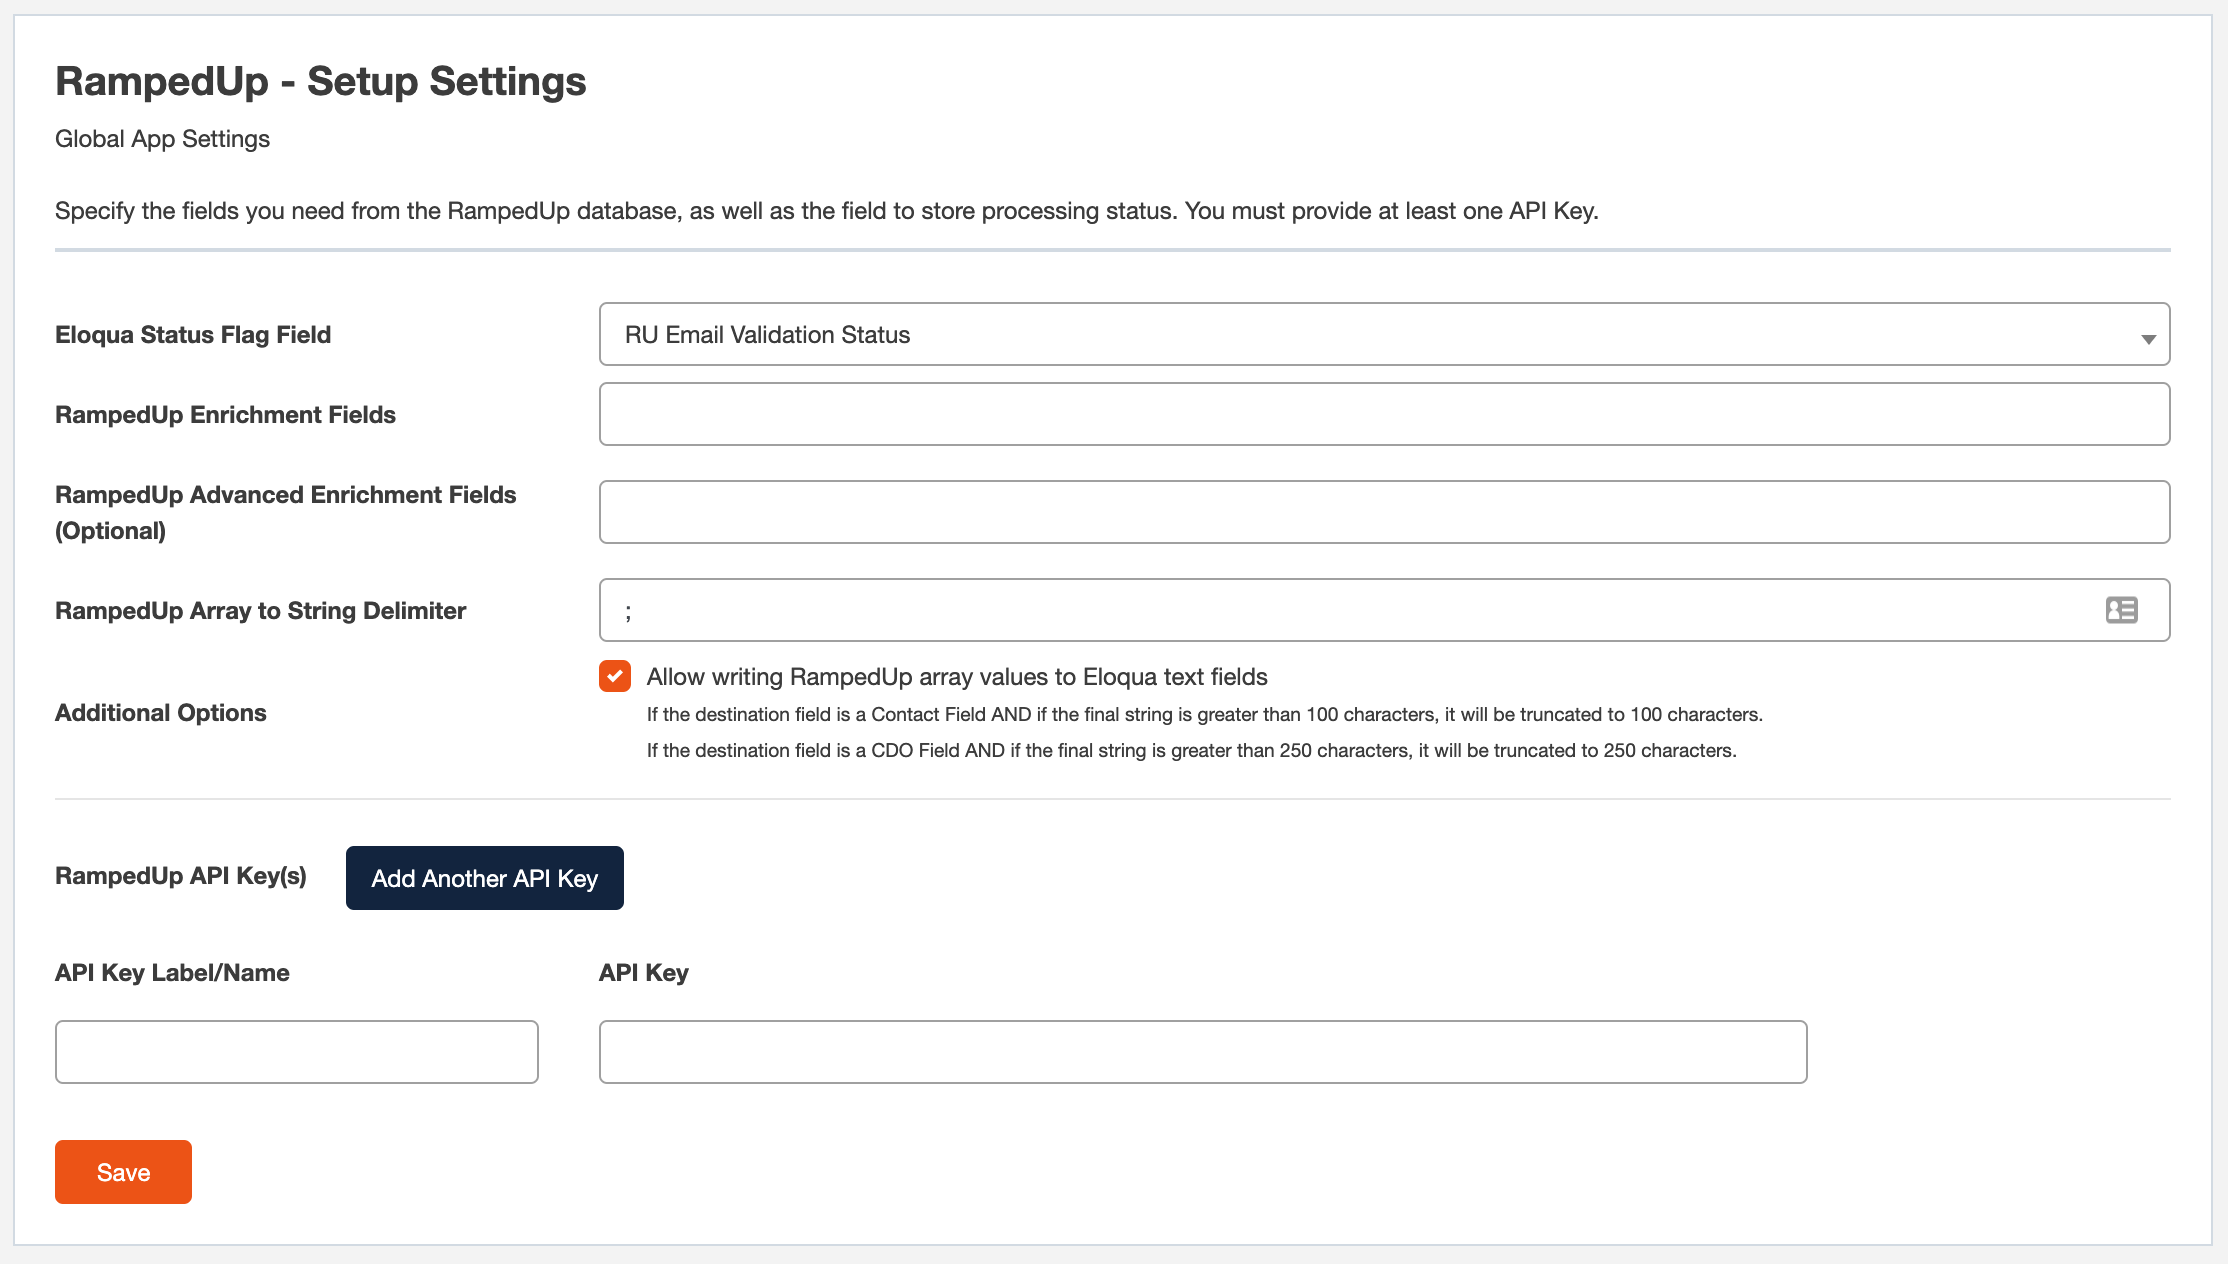Click the API Key Label/Name input box
This screenshot has height=1264, width=2228.
[296, 1052]
